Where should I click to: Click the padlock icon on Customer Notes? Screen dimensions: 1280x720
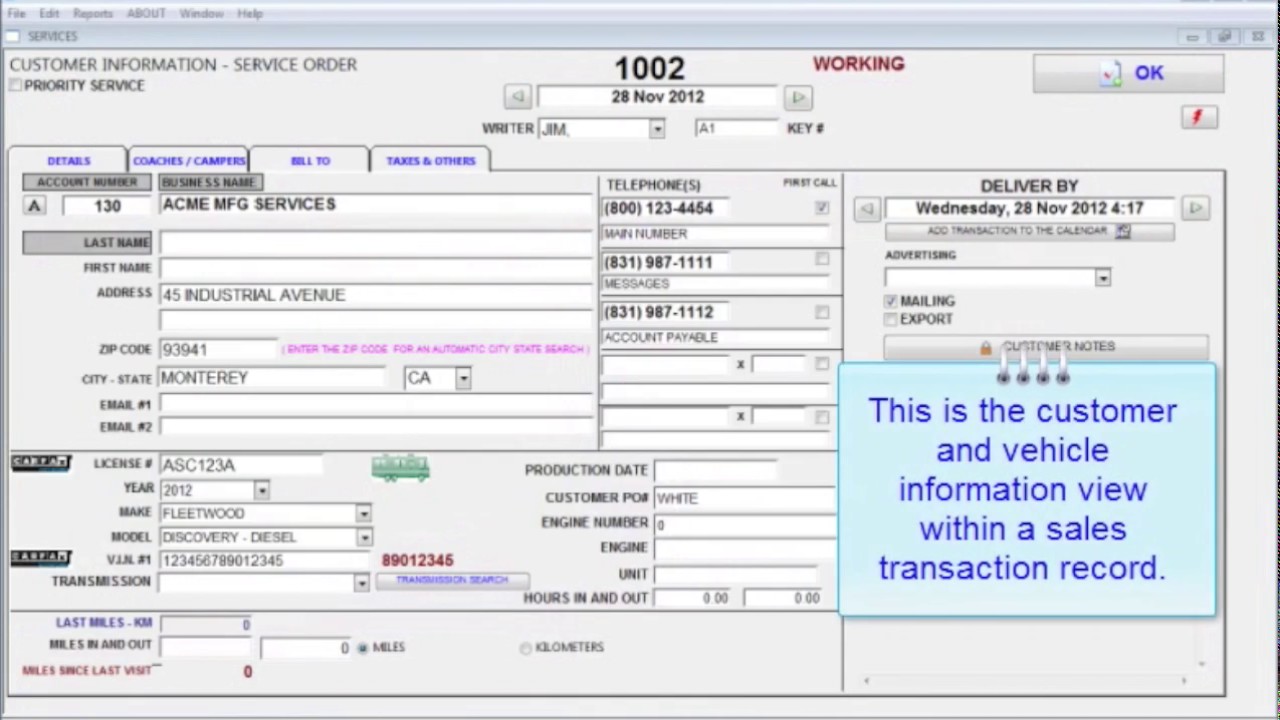pyautogui.click(x=986, y=348)
